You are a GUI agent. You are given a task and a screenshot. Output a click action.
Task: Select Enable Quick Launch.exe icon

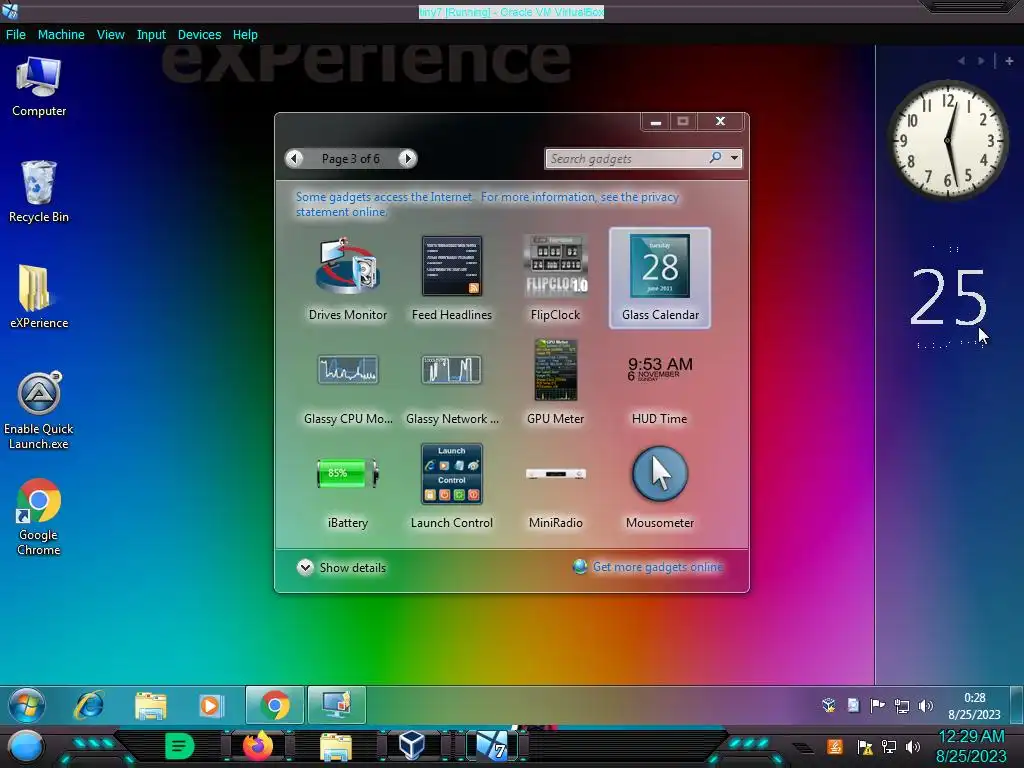tap(39, 411)
